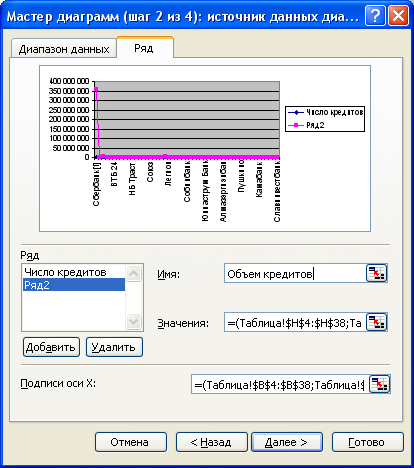Screen dimensions: 414x468
Task: Click the ВТБ 24 axis label in preview
Action: pos(114,174)
